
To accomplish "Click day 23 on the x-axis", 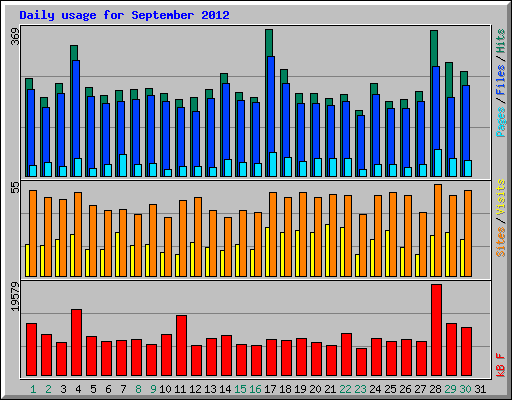I will [x=360, y=389].
